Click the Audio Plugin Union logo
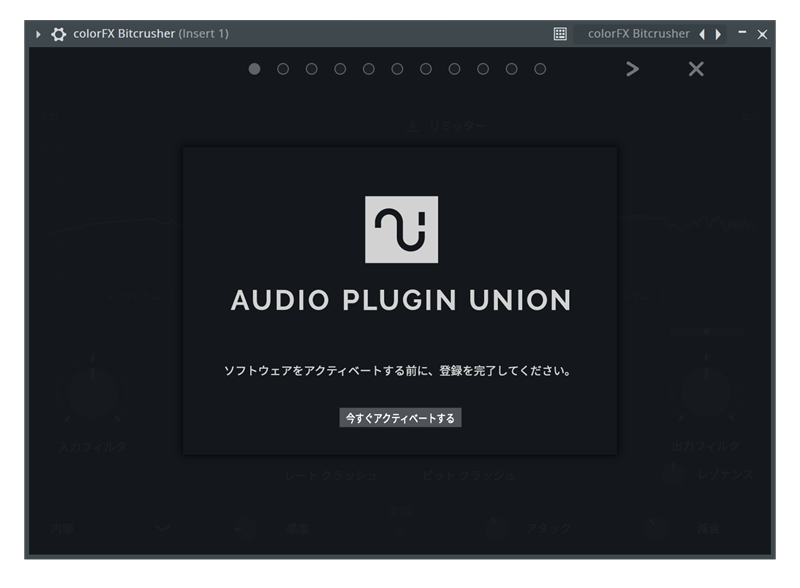800x588 pixels. tap(401, 229)
